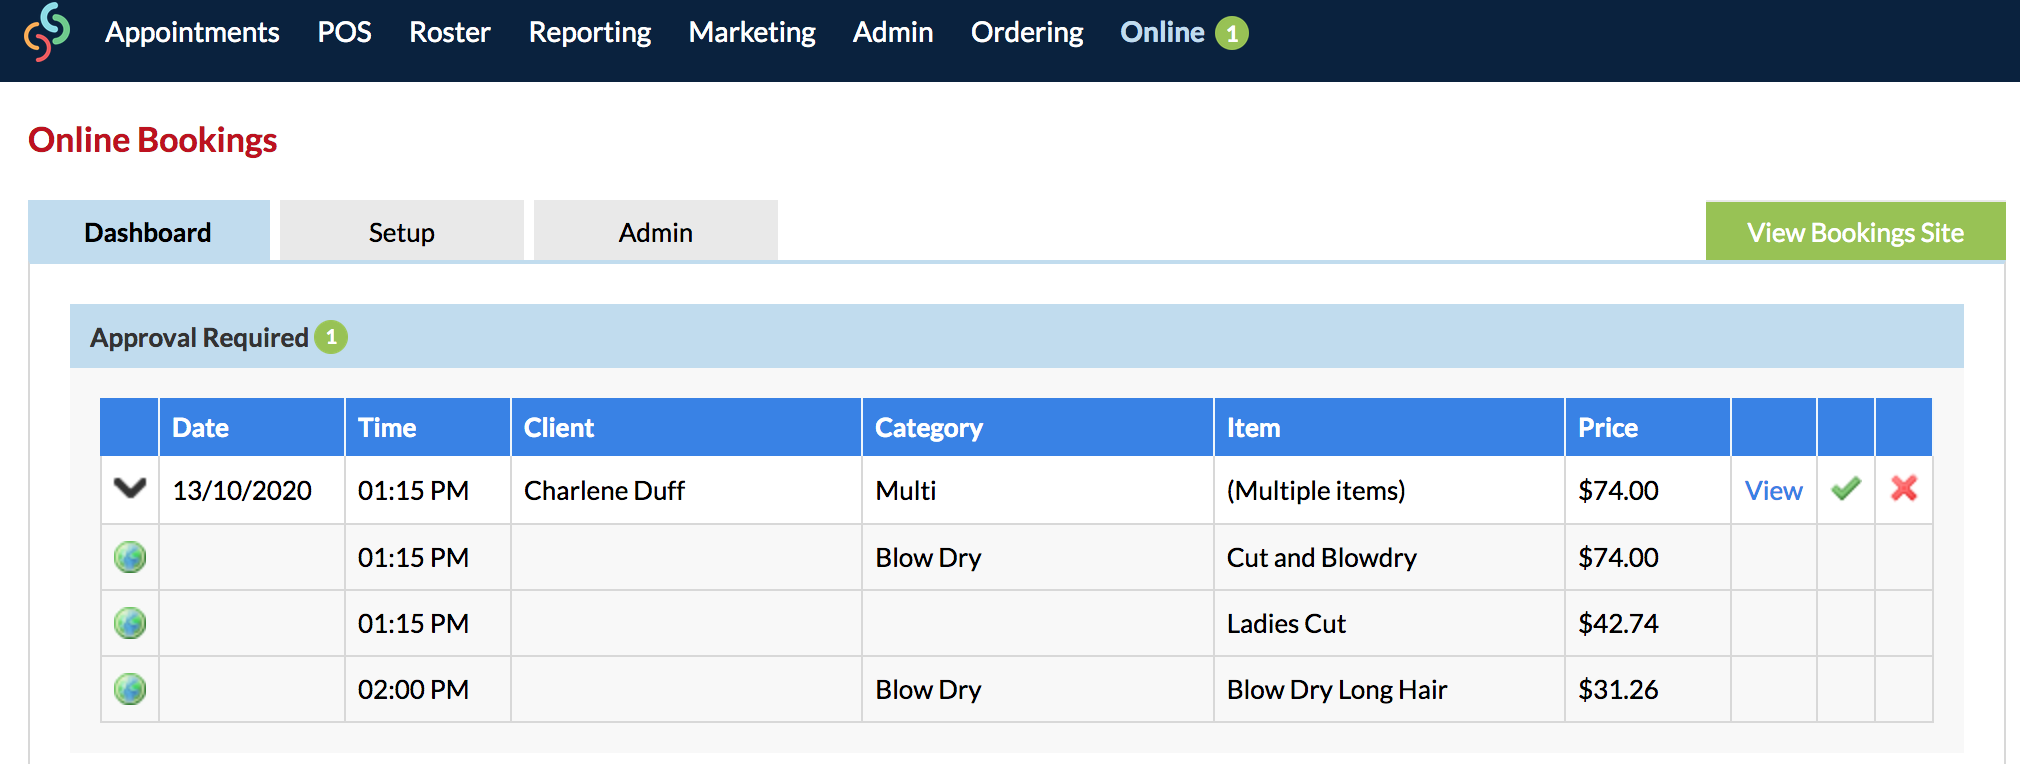This screenshot has height=764, width=2020.
Task: Click the Date column header
Action: [252, 427]
